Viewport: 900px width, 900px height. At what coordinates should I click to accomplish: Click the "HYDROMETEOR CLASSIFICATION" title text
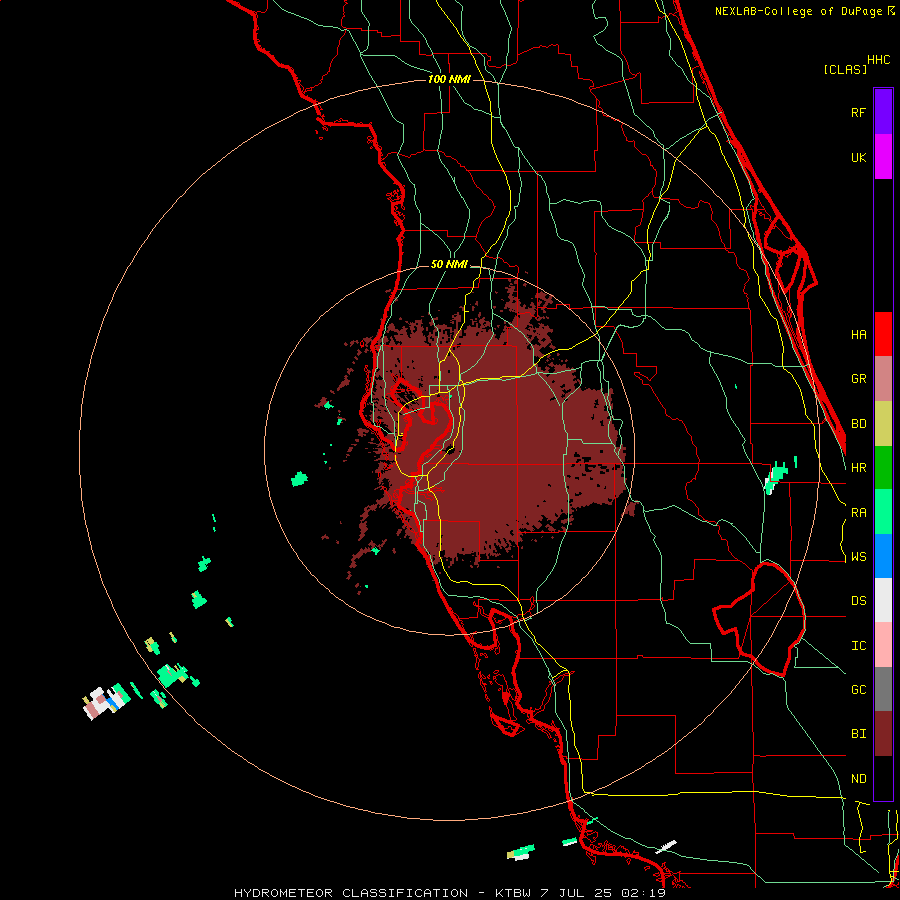(x=351, y=893)
